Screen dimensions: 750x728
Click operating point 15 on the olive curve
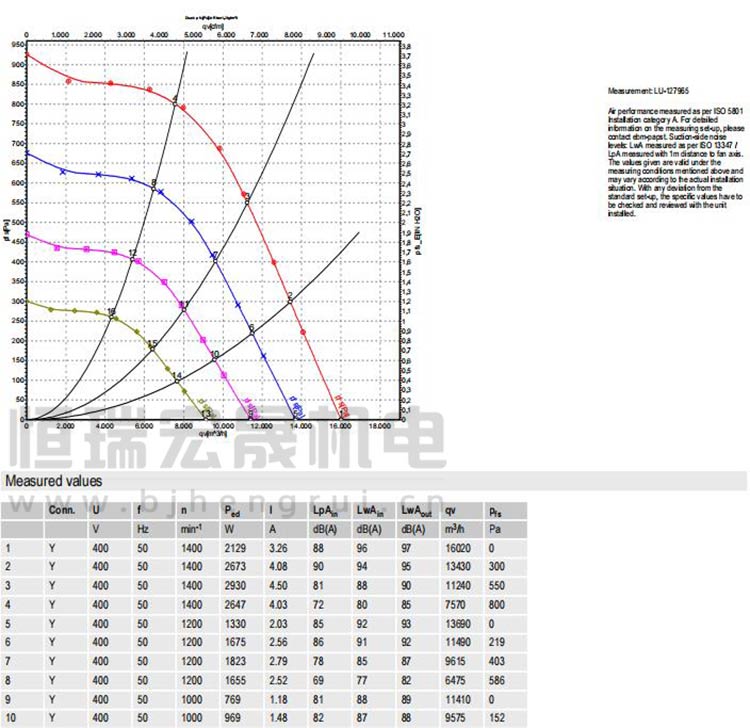point(152,346)
